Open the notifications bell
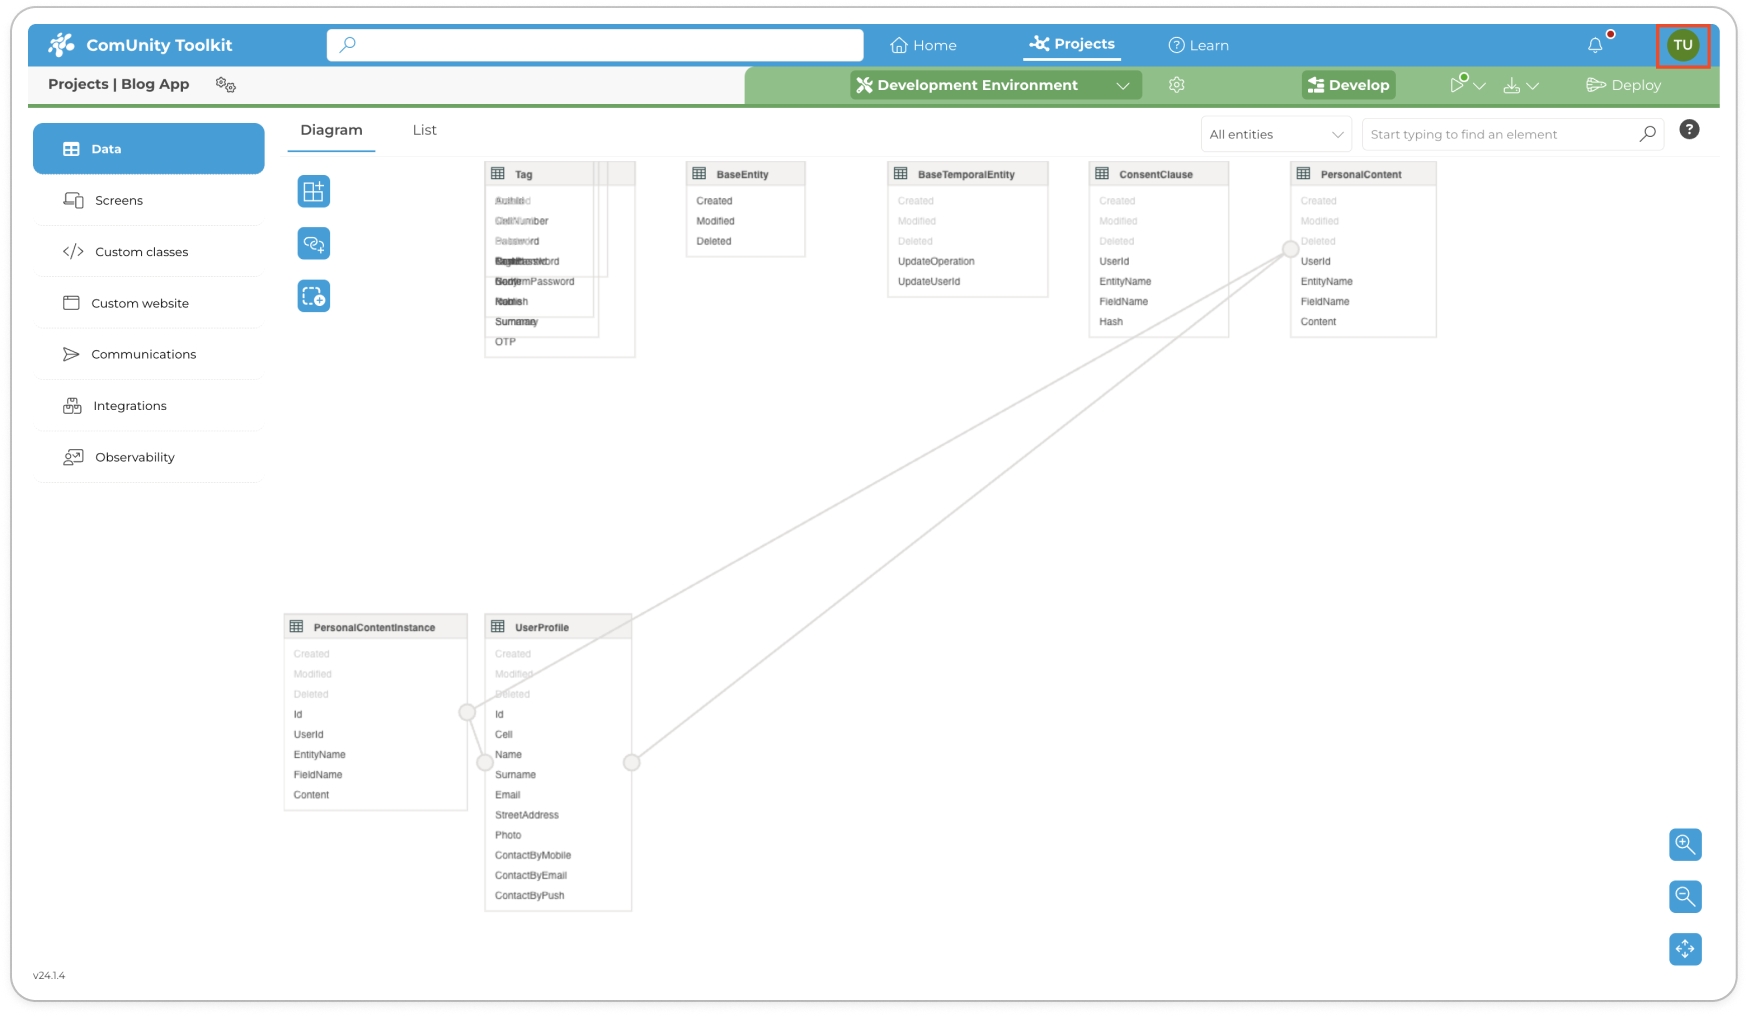Viewport: 1748px width, 1016px height. [1595, 45]
